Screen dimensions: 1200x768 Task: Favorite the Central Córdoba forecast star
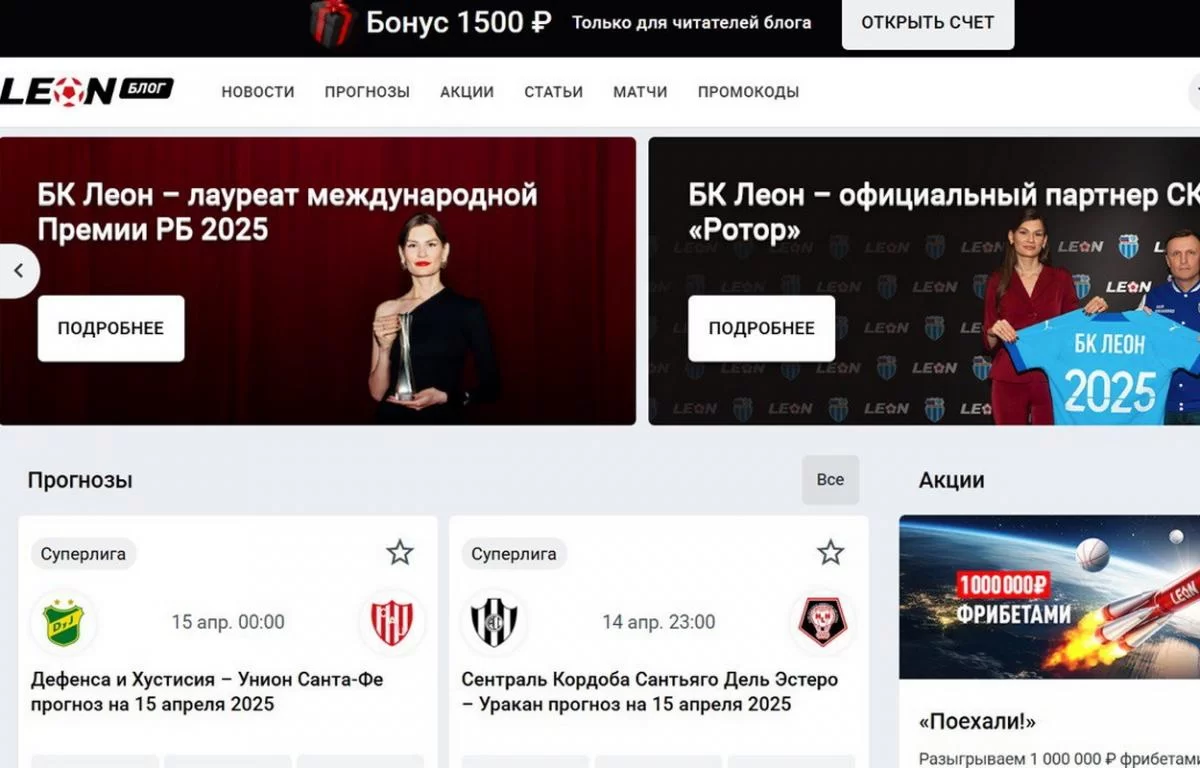[x=830, y=552]
